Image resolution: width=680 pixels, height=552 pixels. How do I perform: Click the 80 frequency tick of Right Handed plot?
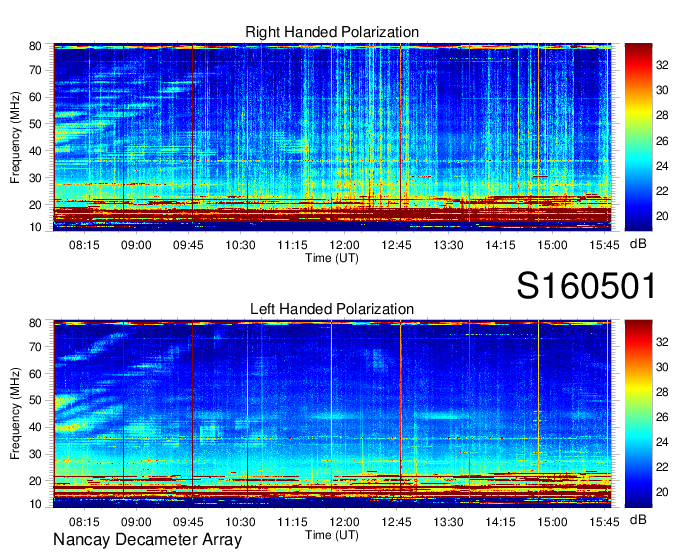[35, 46]
